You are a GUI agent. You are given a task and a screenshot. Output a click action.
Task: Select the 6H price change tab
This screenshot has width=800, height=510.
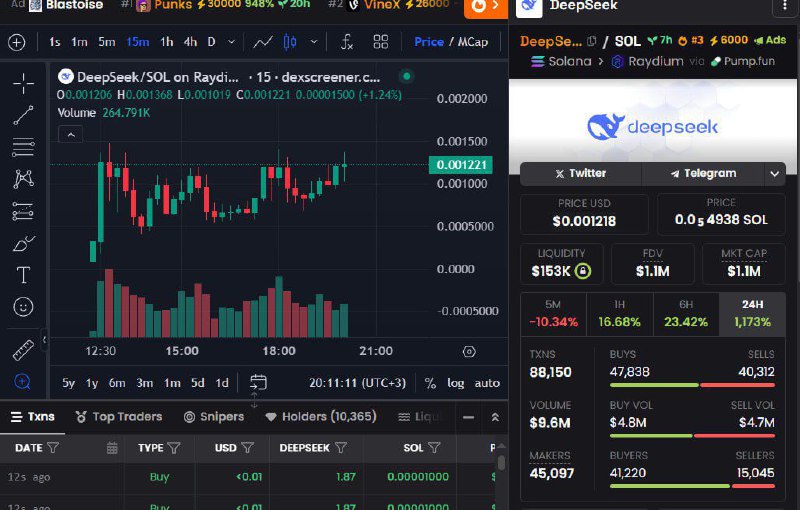686,314
